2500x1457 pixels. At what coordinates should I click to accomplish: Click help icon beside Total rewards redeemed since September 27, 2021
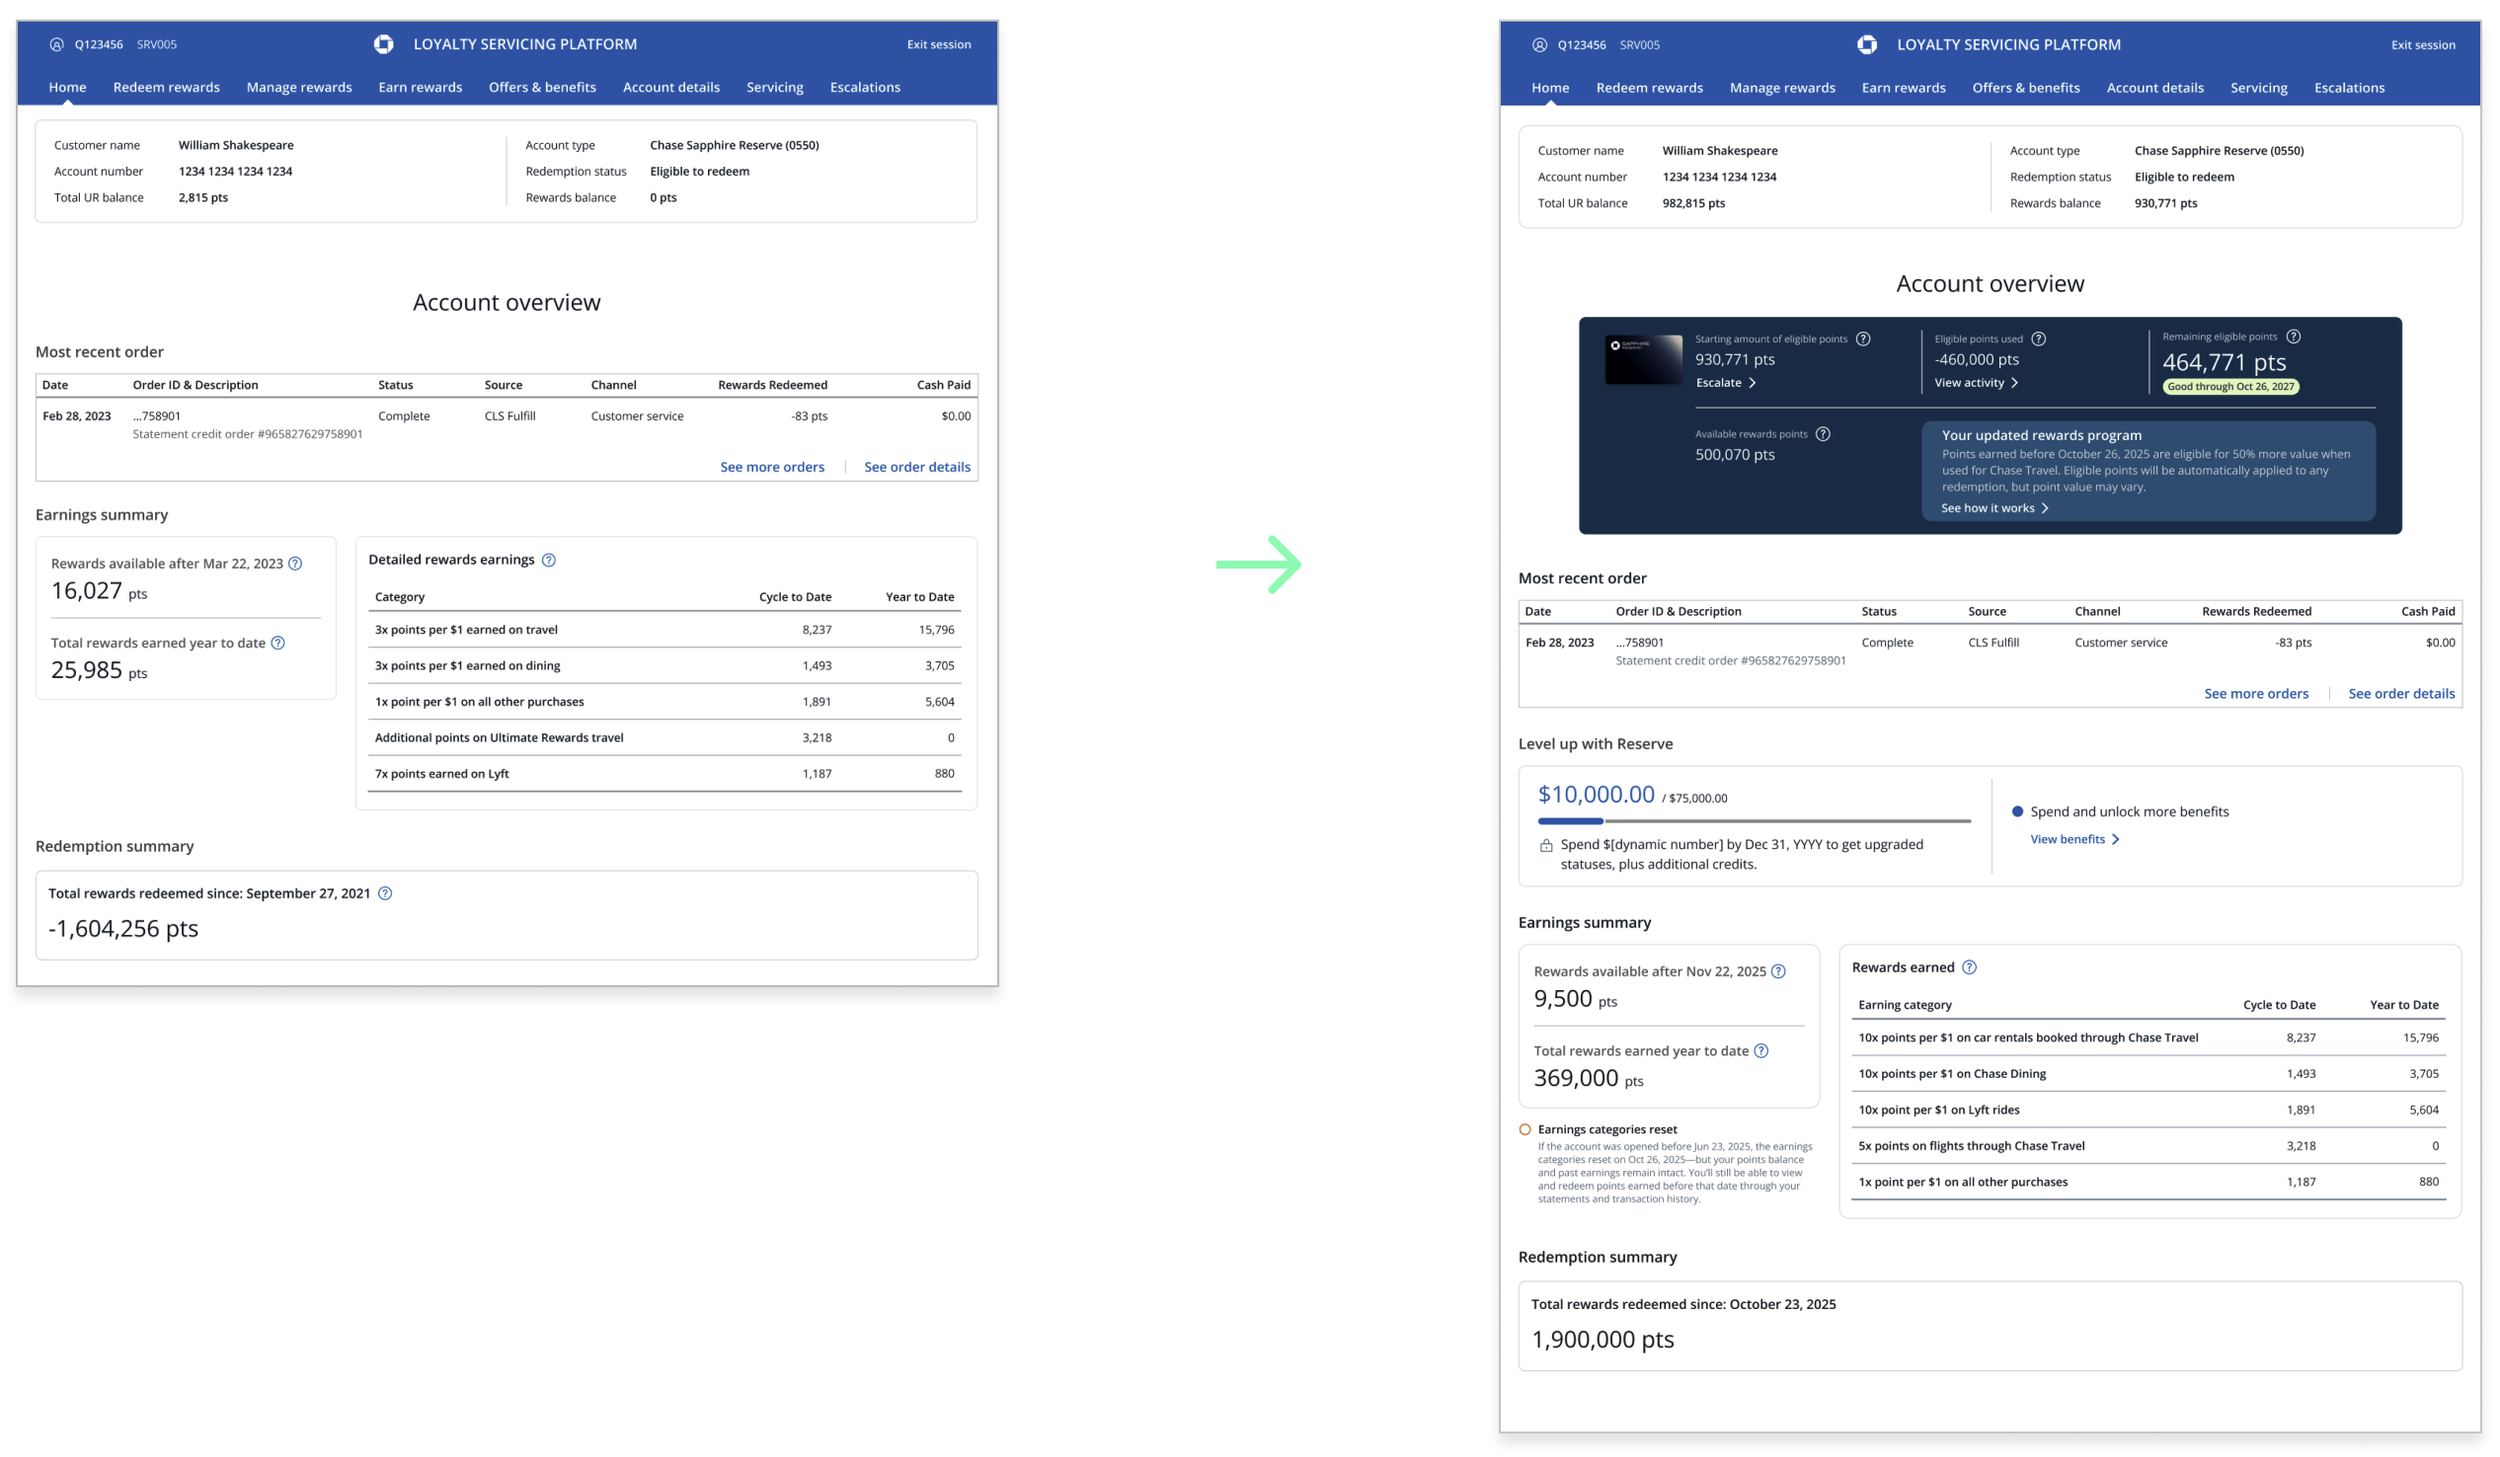click(385, 893)
